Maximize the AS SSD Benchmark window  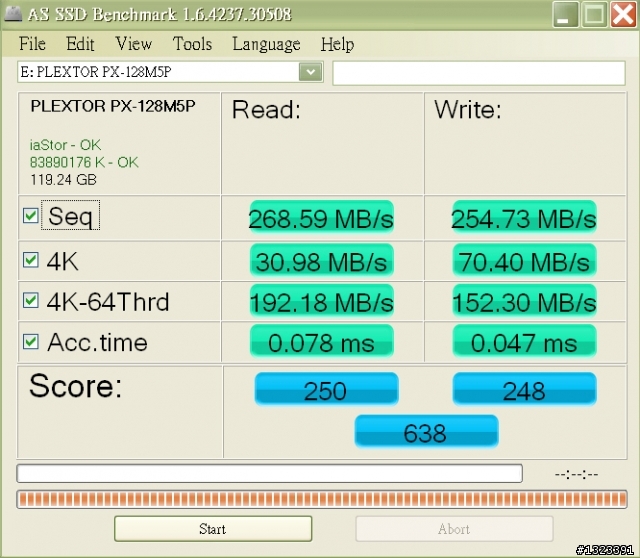click(594, 14)
